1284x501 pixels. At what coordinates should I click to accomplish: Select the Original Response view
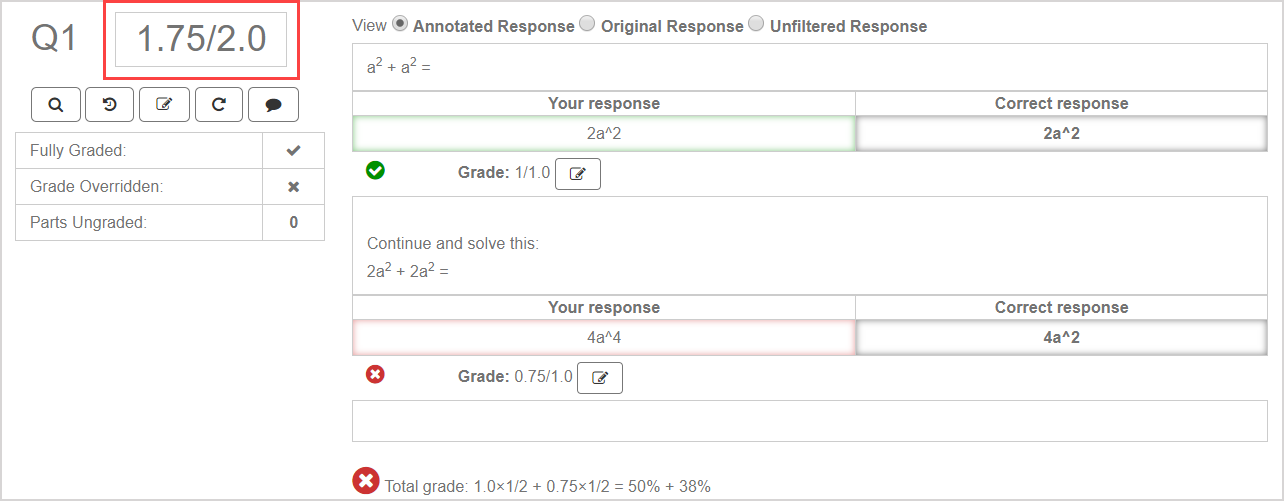tap(587, 24)
